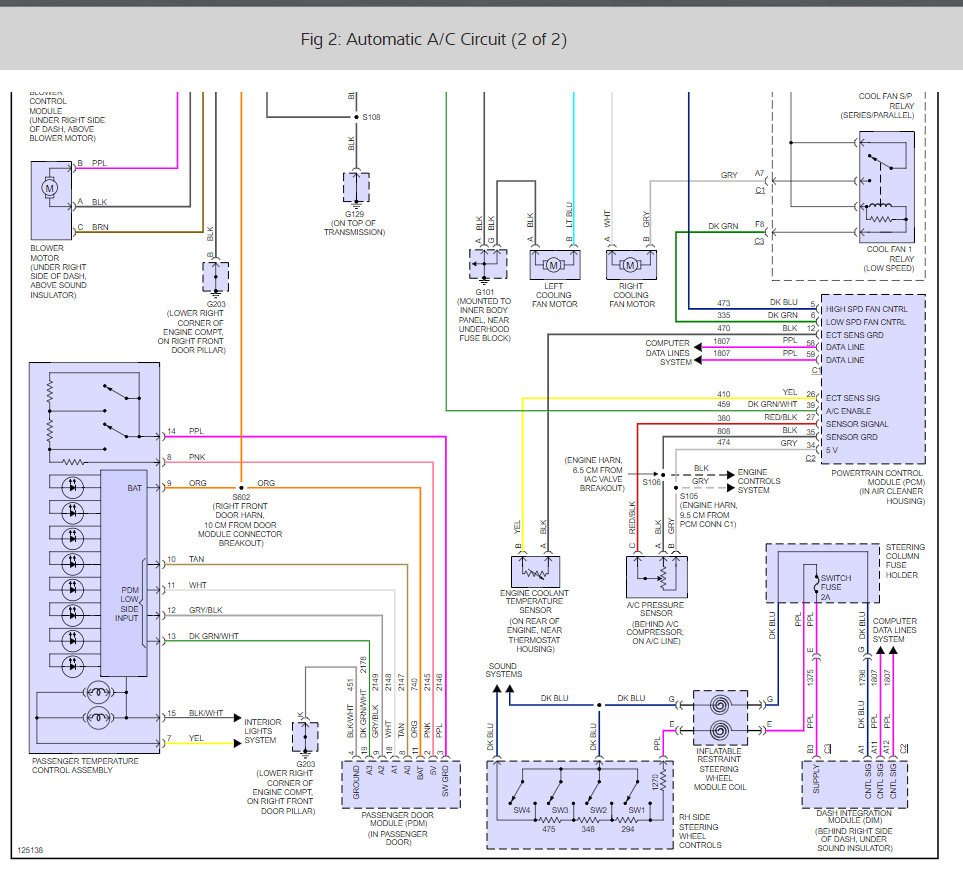Select the 1270 resistor symbol in steering controls

(663, 782)
